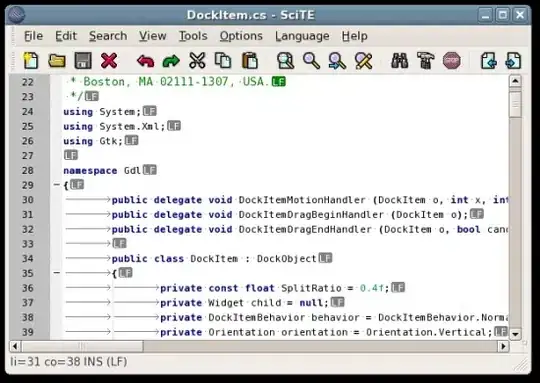This screenshot has height=383, width=540.
Task: Redo change with green arrow icon
Action: (171, 61)
